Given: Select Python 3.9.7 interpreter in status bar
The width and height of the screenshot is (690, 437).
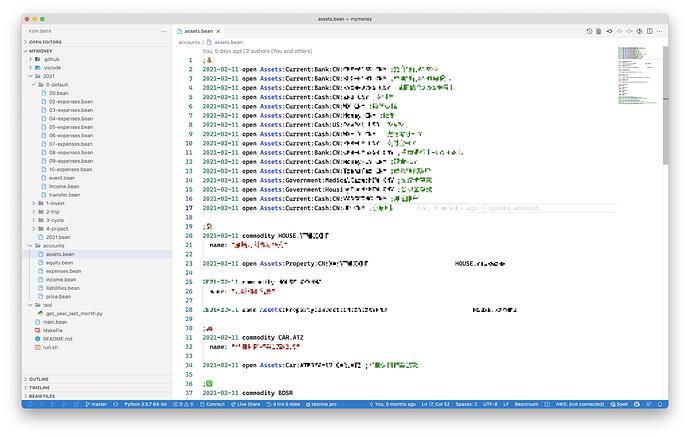Looking at the screenshot, I should (146, 404).
